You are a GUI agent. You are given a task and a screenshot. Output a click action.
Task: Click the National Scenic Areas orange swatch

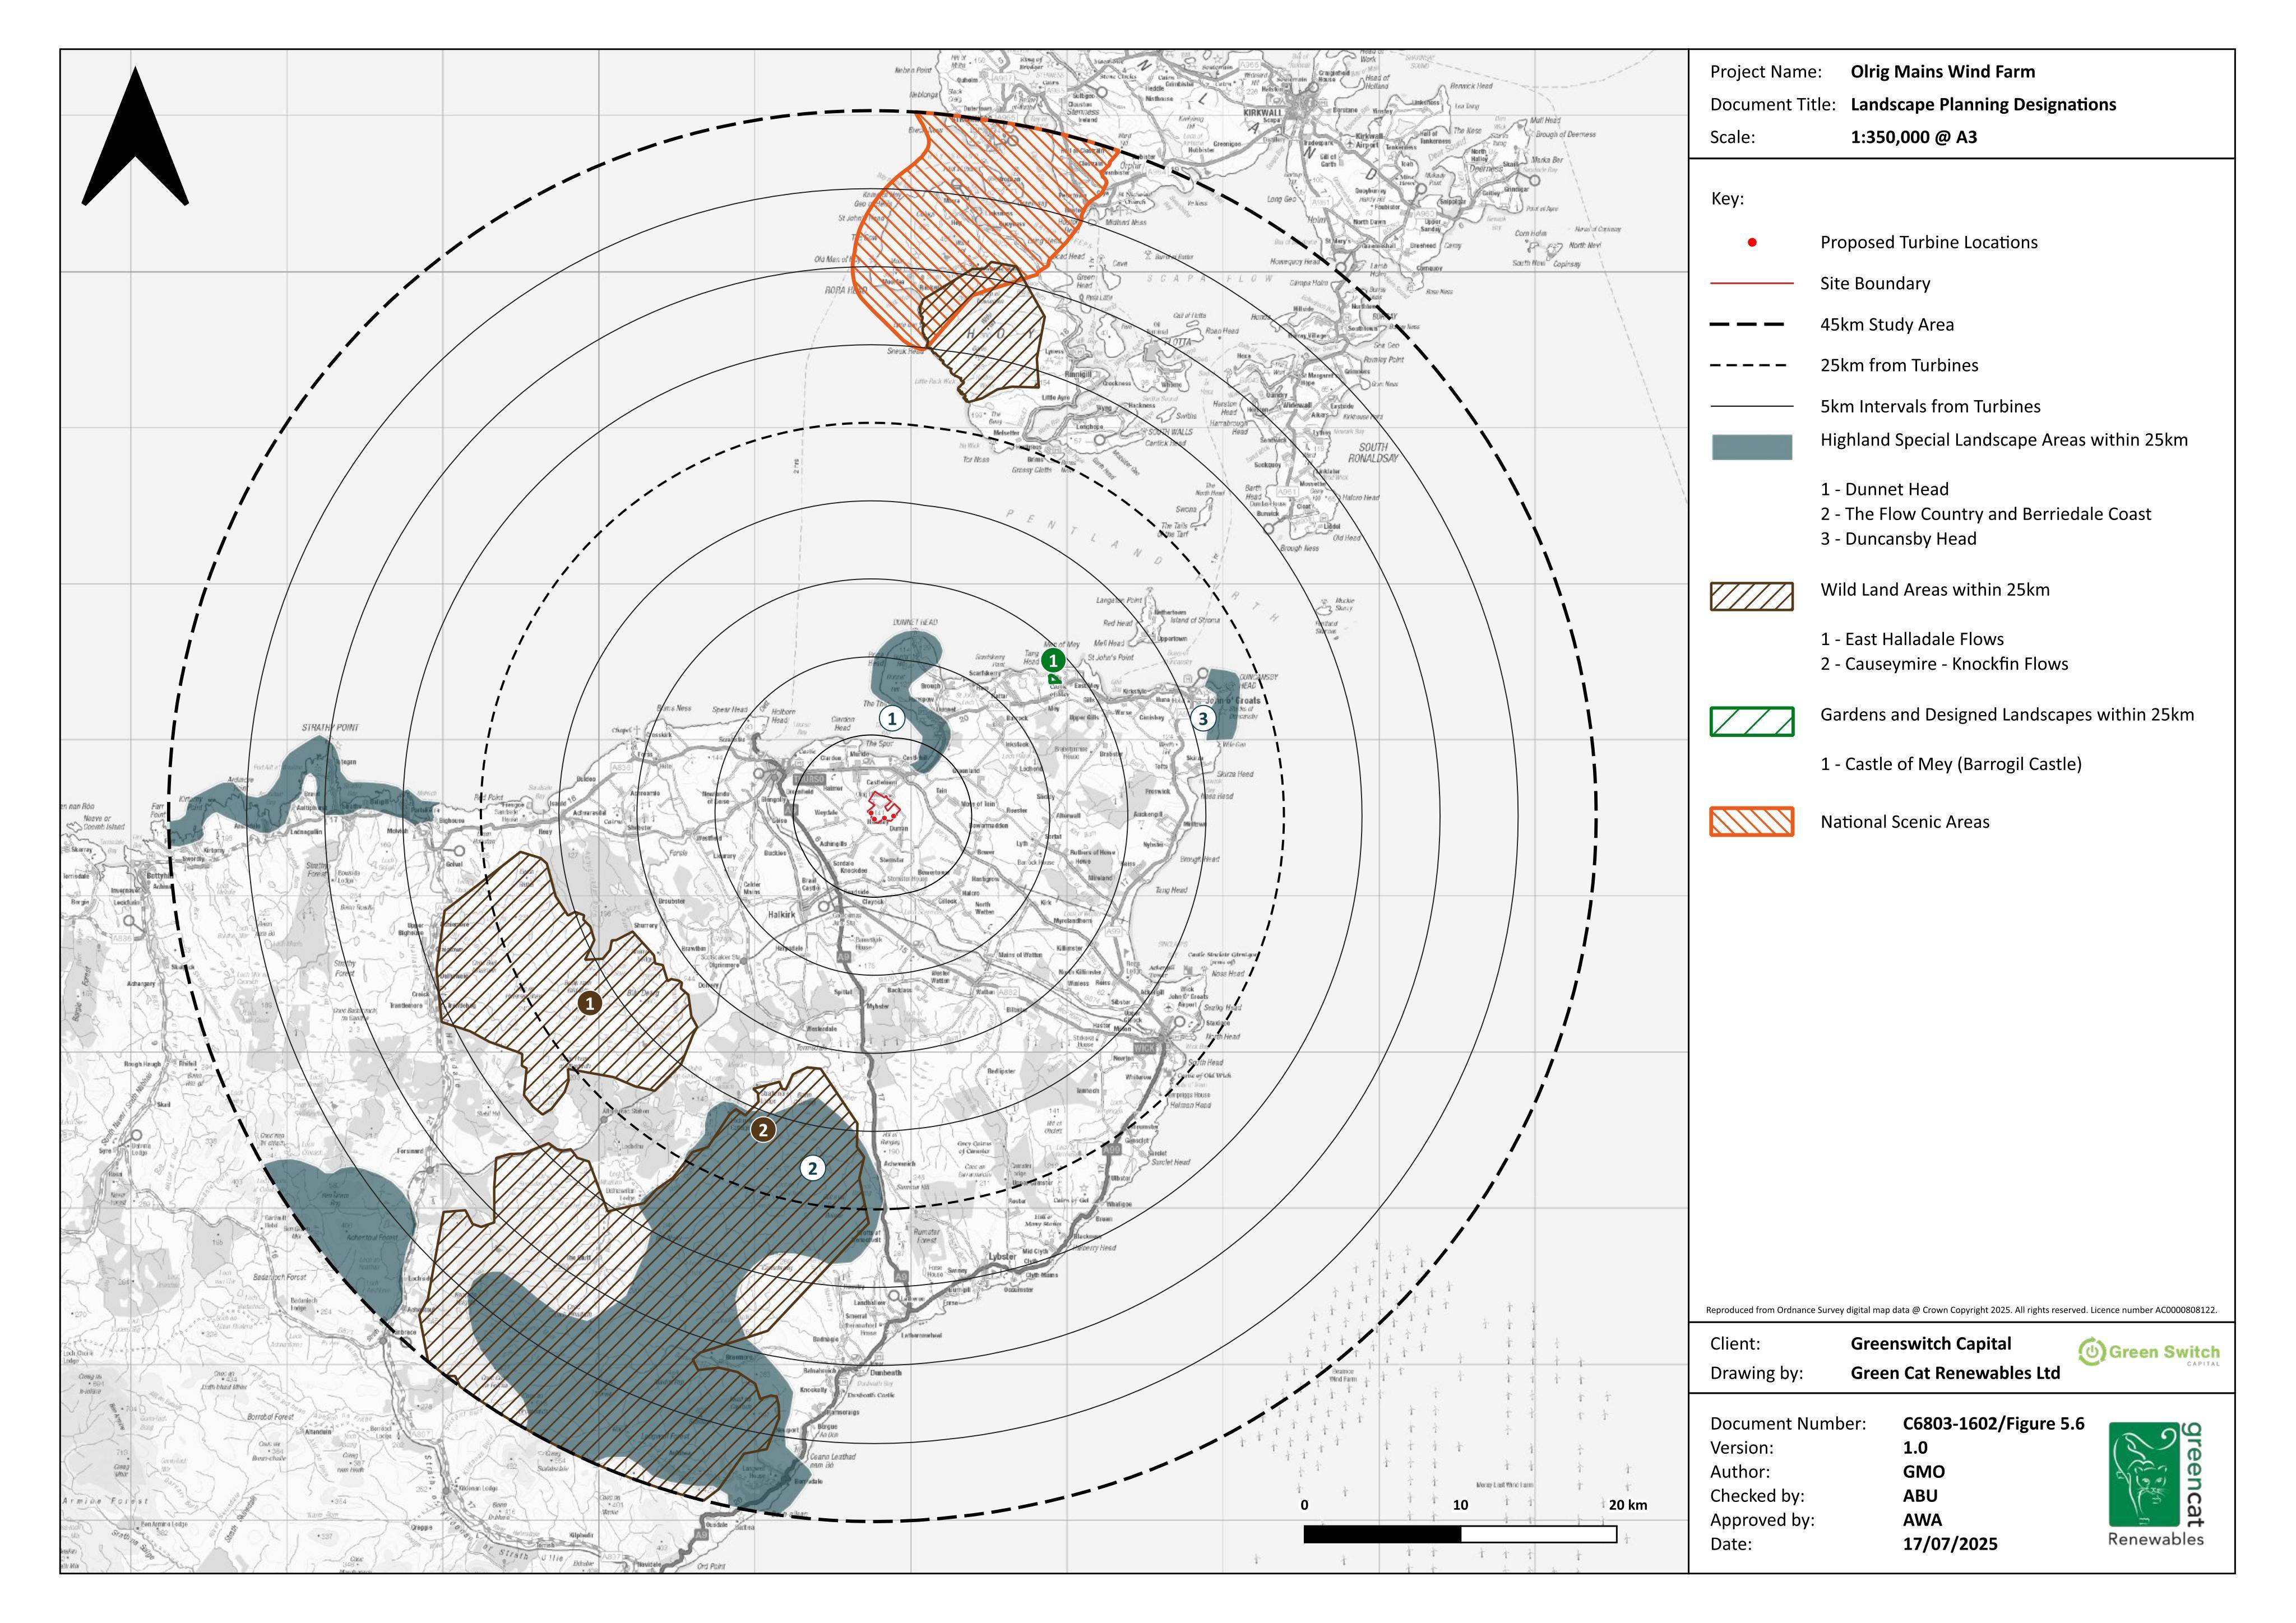coord(1752,822)
